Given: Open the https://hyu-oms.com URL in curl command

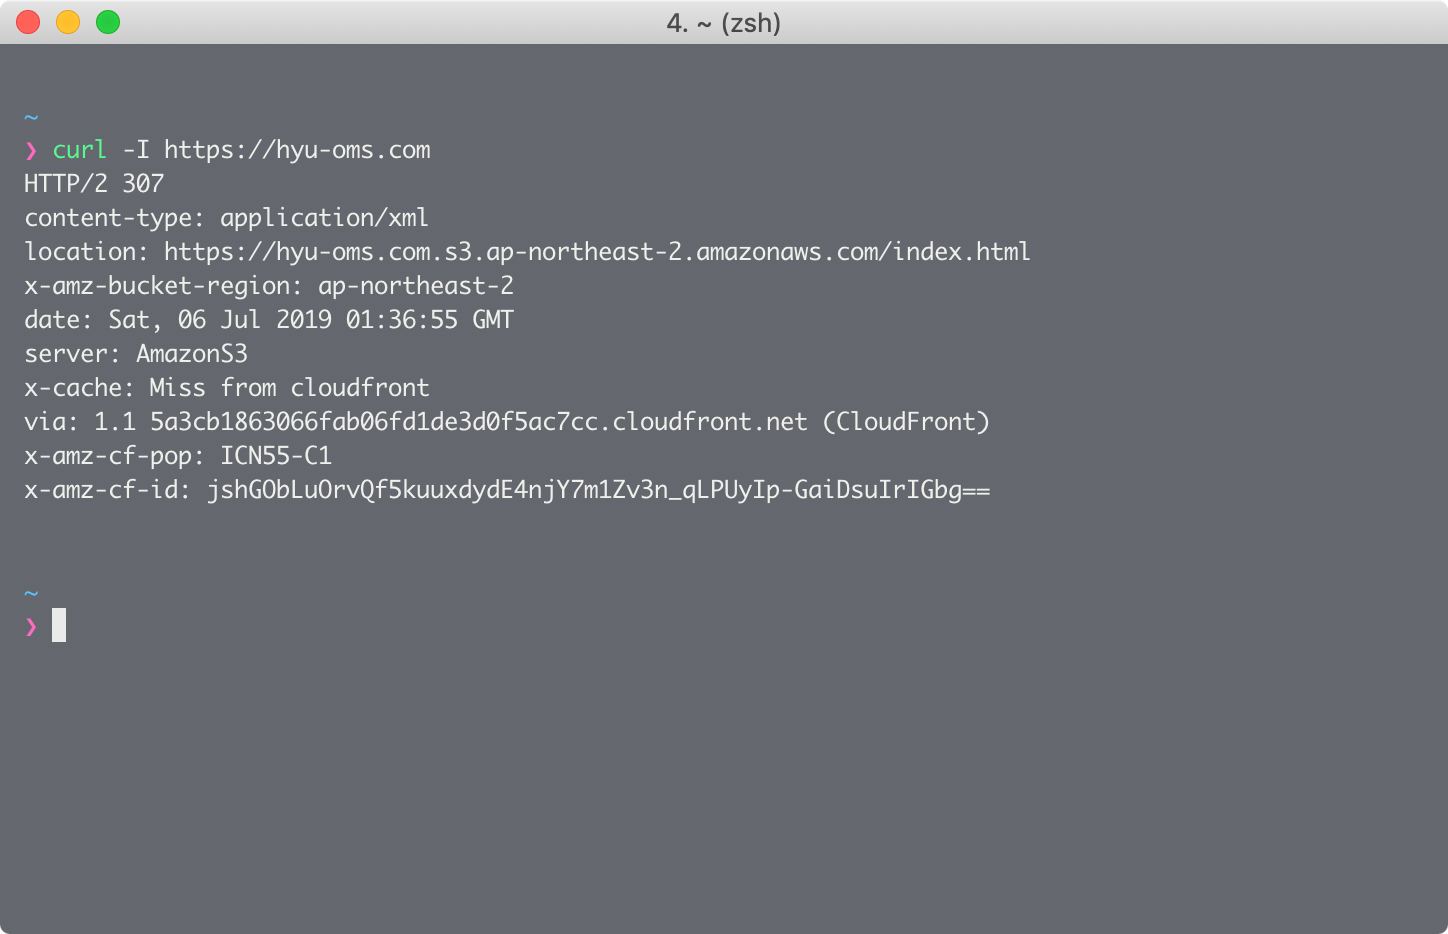Looking at the screenshot, I should pos(297,150).
